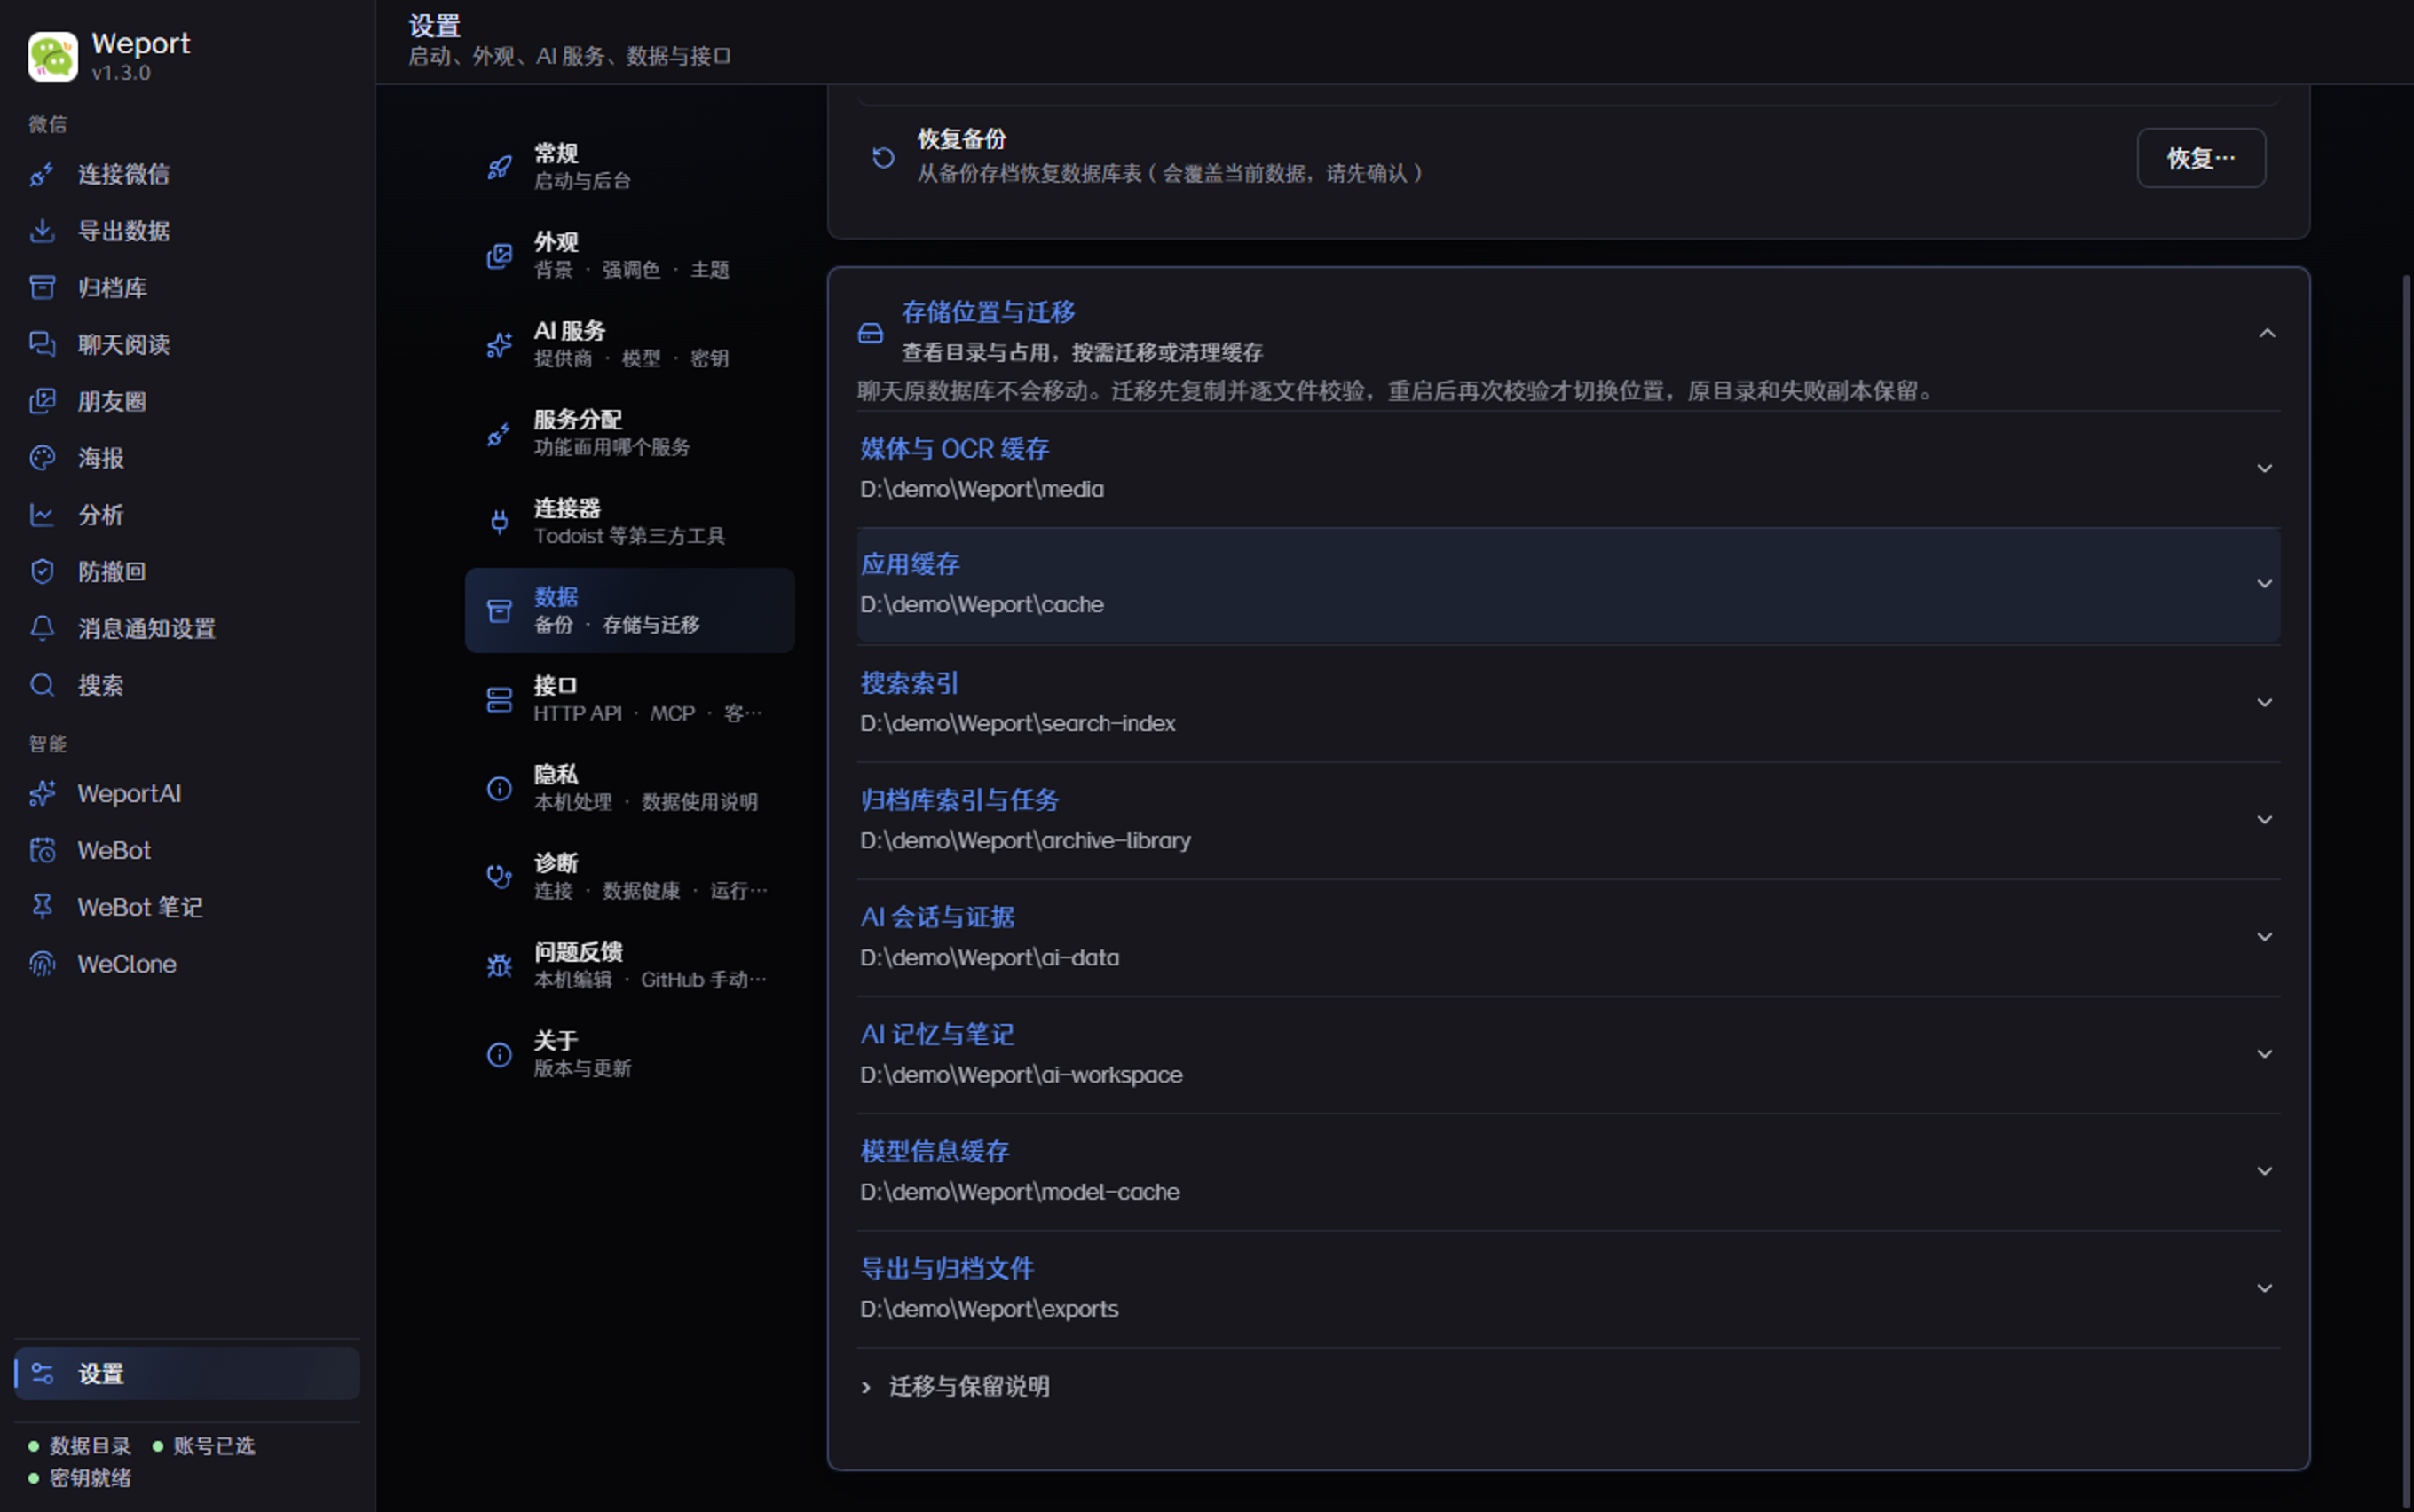2414x1512 pixels.
Task: Open the 问题反馈 settings tab
Action: pos(630,965)
